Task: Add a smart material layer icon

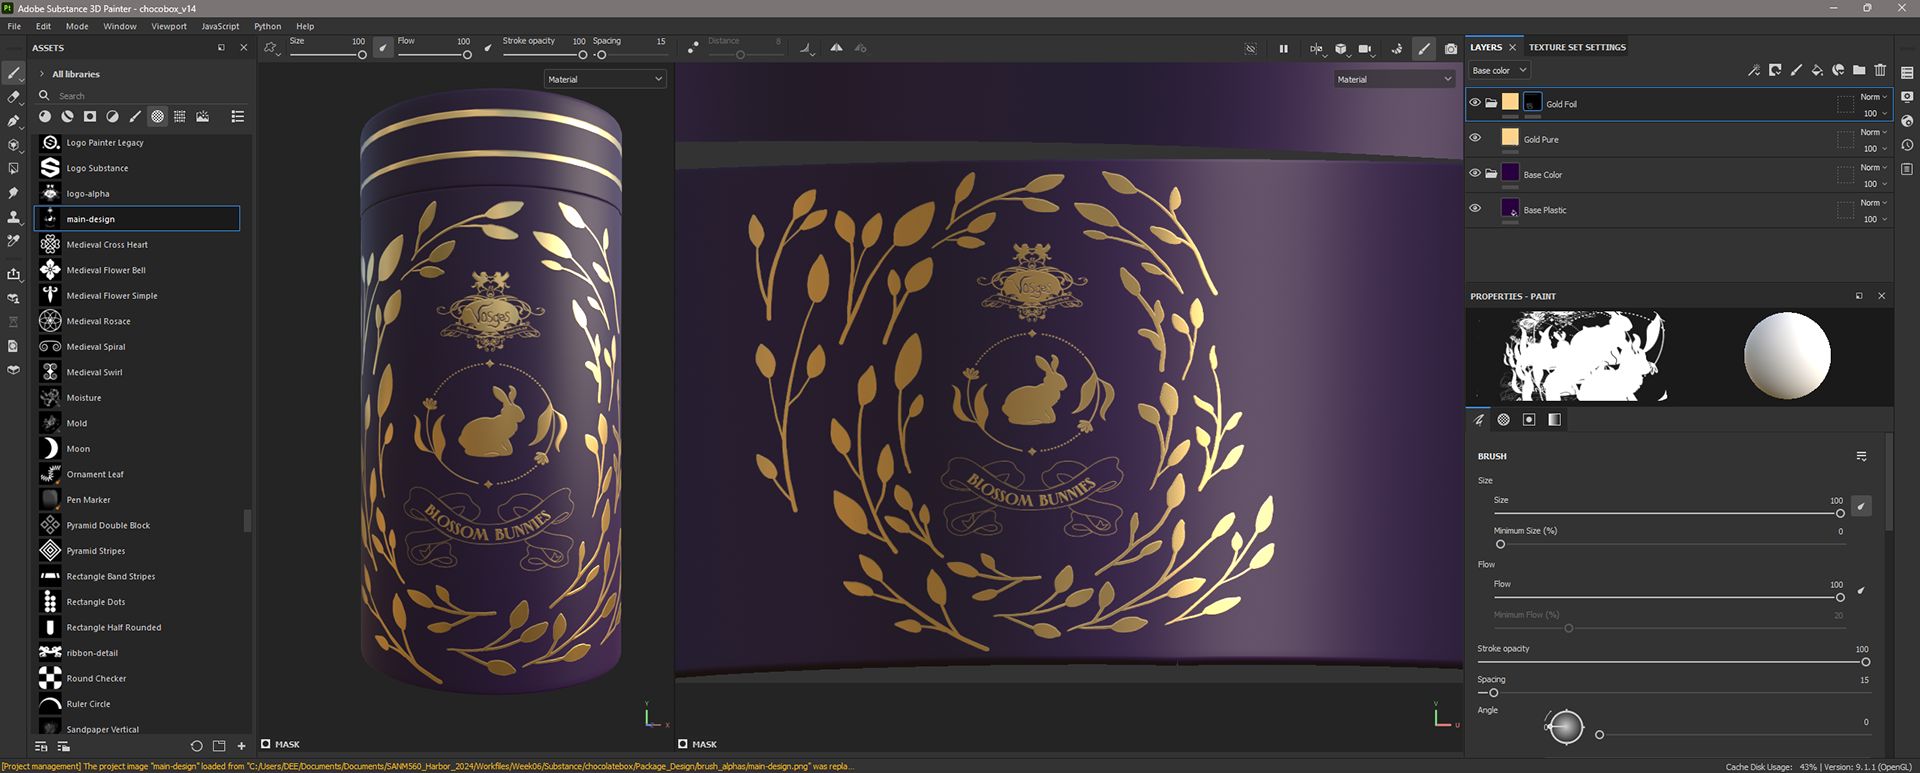Action: click(1838, 70)
